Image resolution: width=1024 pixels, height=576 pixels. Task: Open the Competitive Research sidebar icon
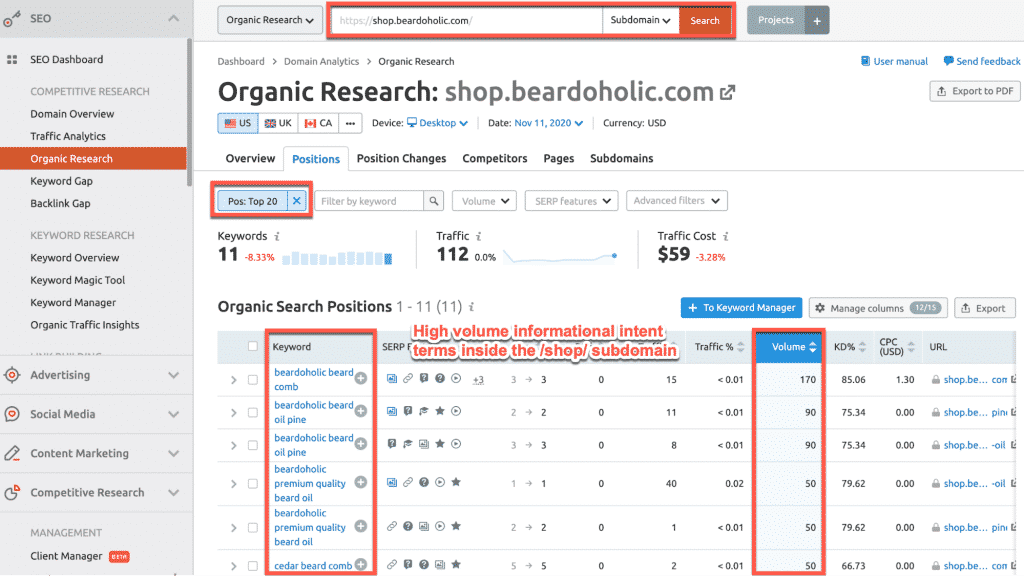12,492
